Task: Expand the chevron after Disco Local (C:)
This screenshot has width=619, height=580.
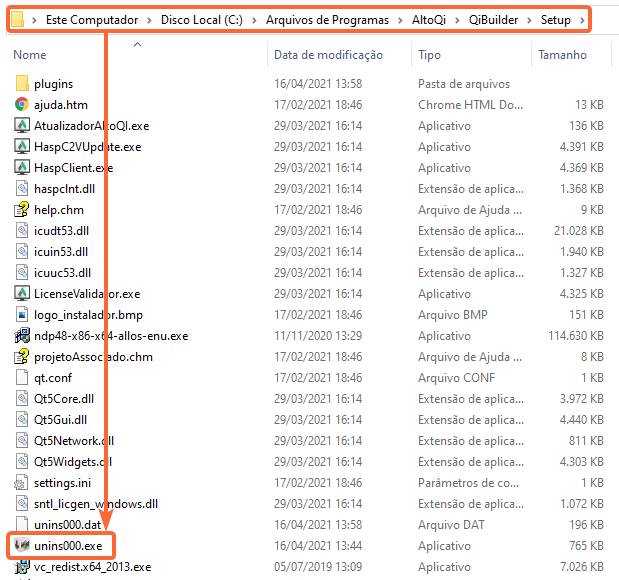Action: click(x=254, y=20)
